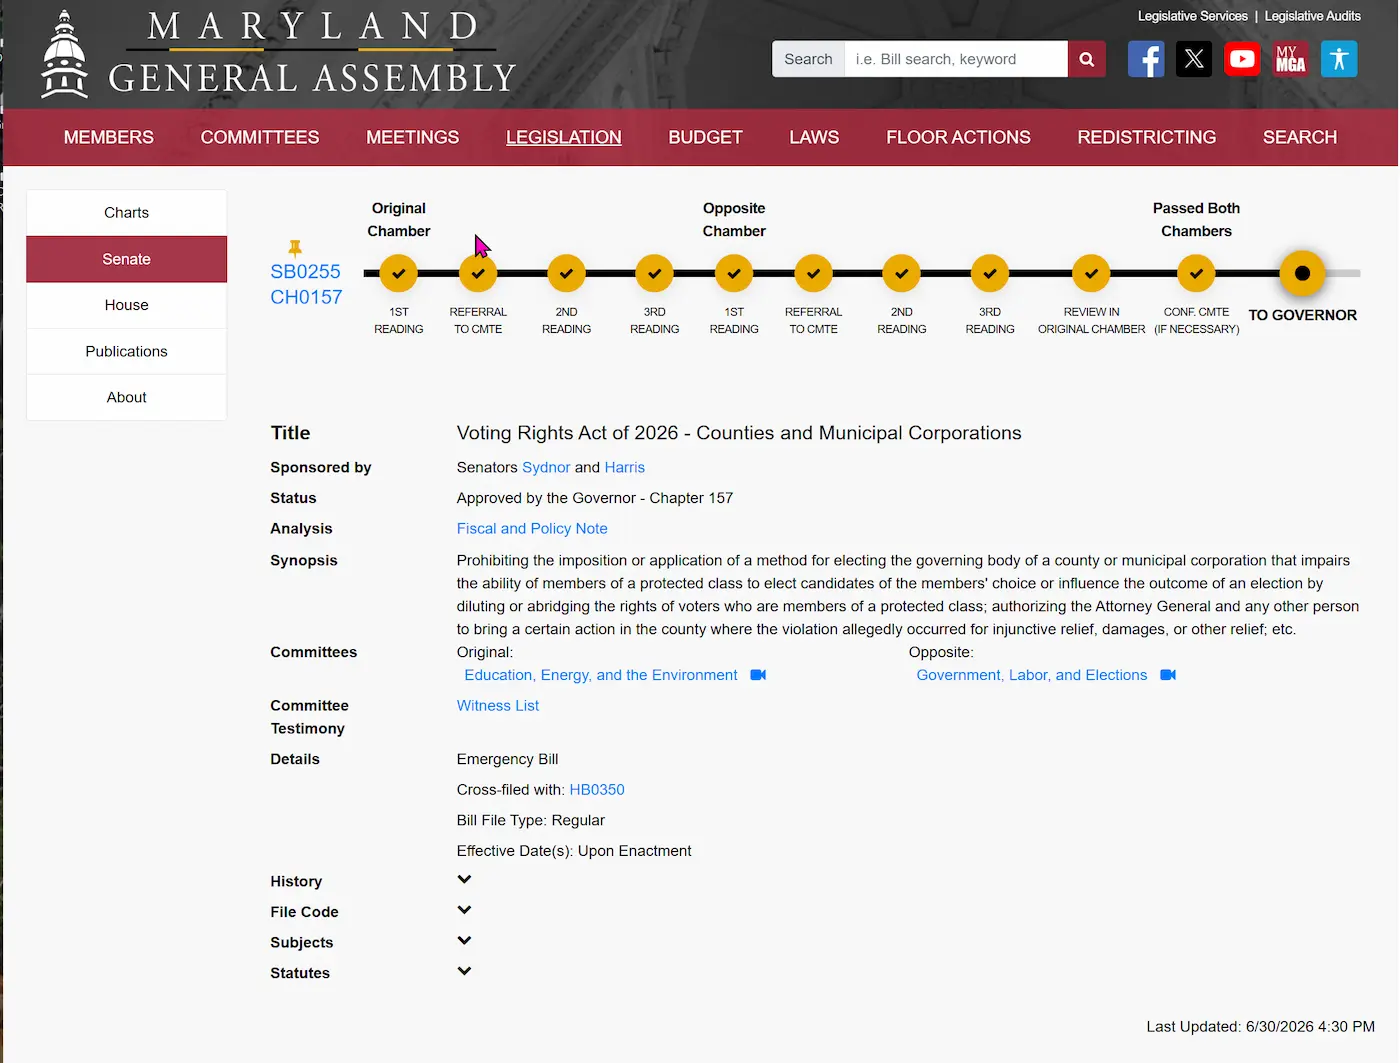Expand the History section
This screenshot has width=1400, height=1063.
pyautogui.click(x=464, y=880)
